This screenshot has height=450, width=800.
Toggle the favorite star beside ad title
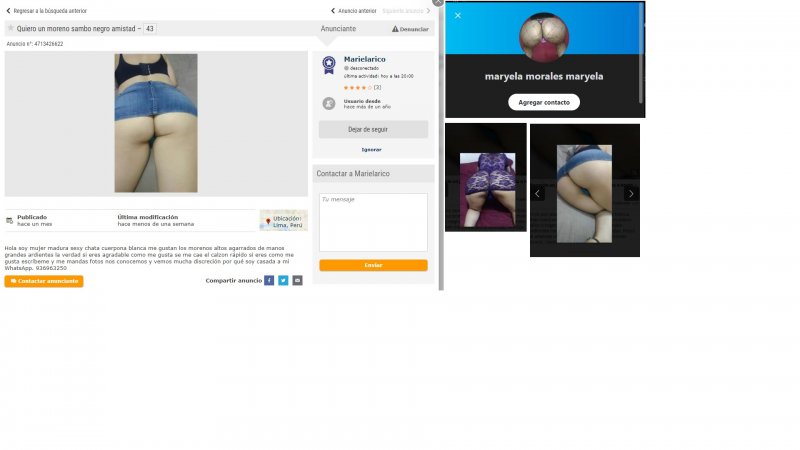point(11,28)
